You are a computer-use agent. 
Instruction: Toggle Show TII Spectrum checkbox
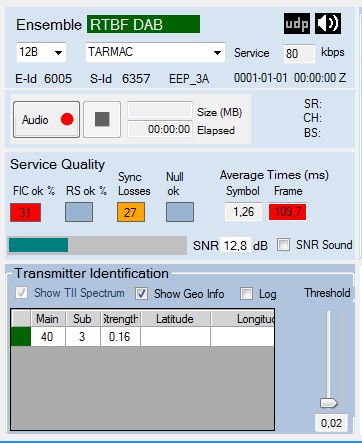[x=22, y=293]
